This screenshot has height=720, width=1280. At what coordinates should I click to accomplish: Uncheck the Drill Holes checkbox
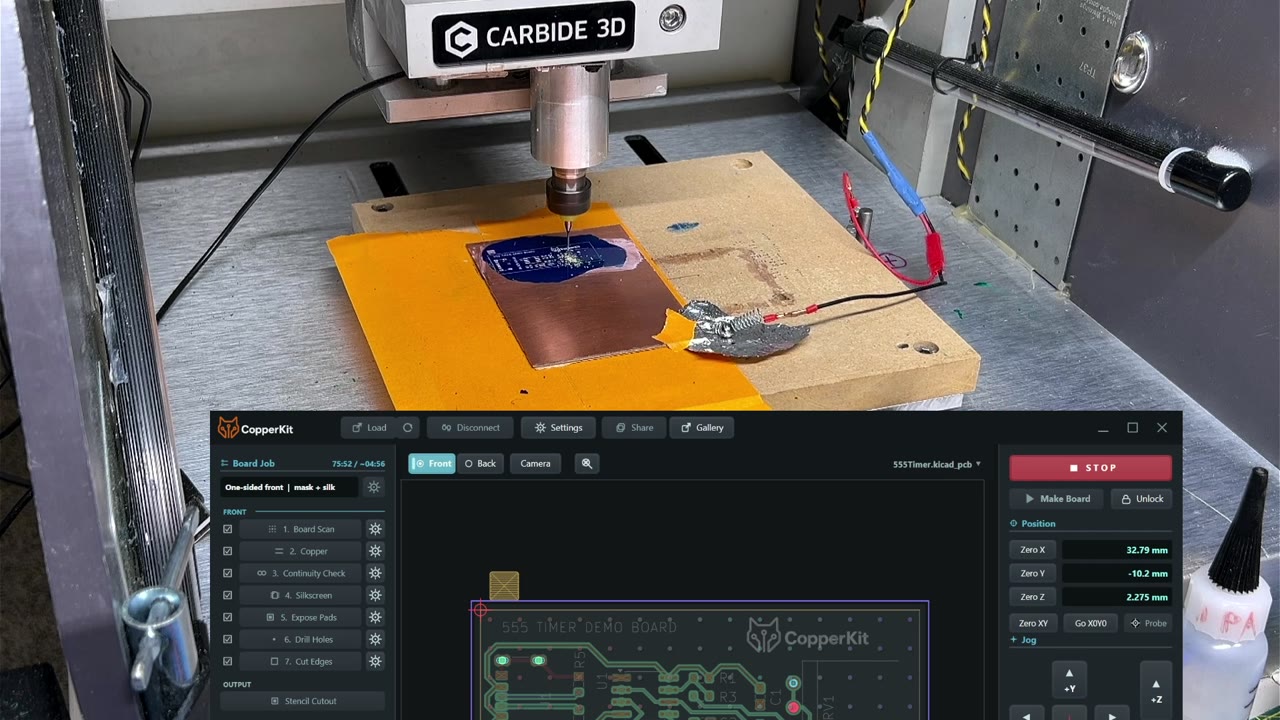click(x=228, y=639)
